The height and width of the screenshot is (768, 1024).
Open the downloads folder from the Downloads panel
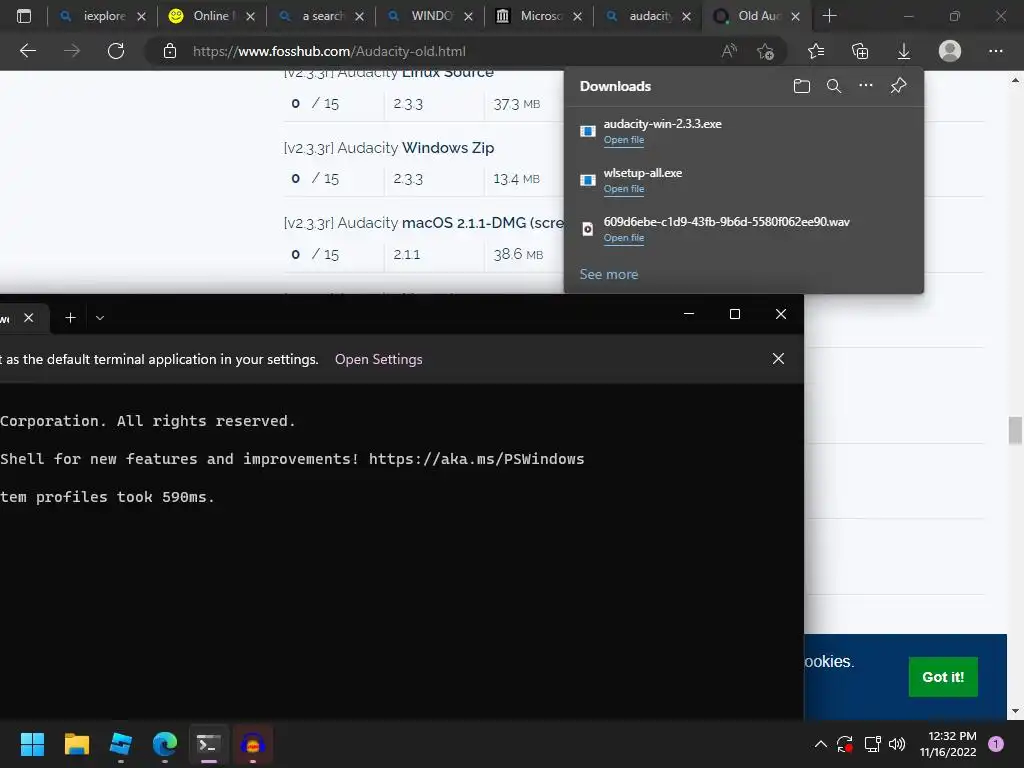(x=802, y=86)
